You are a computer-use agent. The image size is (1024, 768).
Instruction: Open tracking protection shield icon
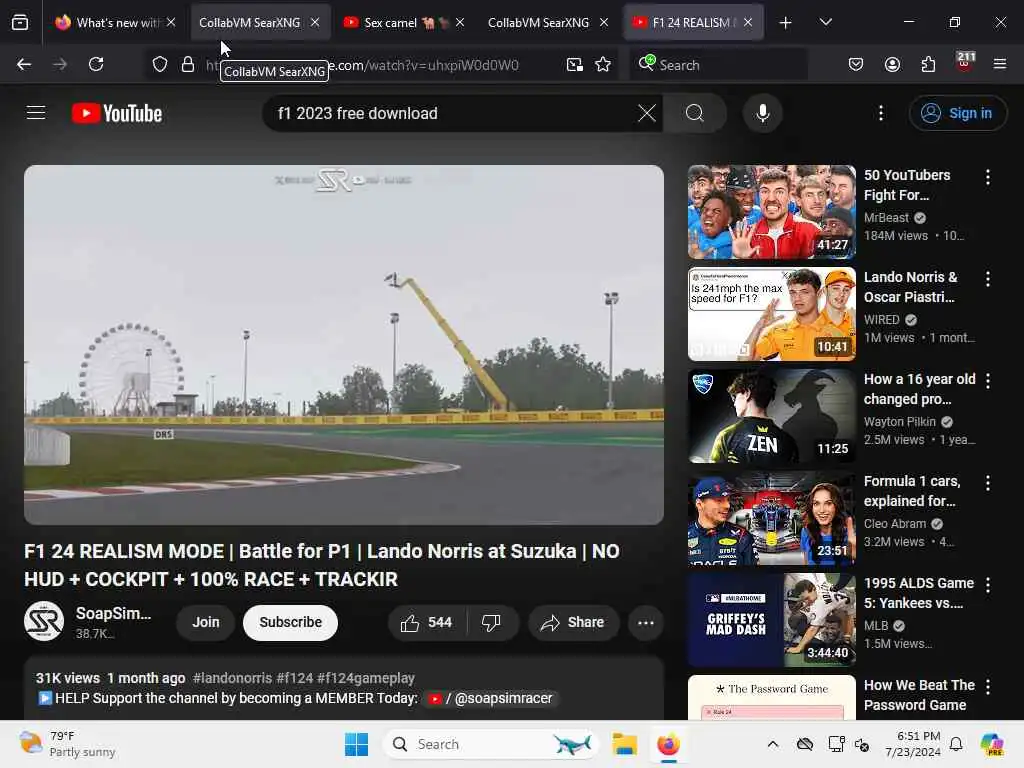coord(160,64)
